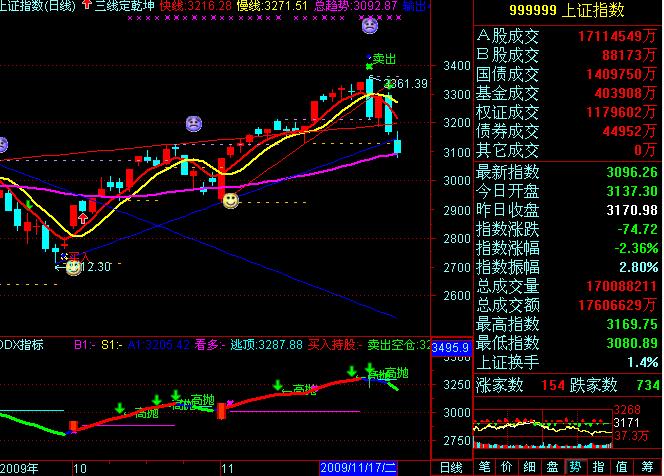Click the red block marker at November start in lower panel
The width and height of the screenshot is (664, 476).
click(221, 411)
